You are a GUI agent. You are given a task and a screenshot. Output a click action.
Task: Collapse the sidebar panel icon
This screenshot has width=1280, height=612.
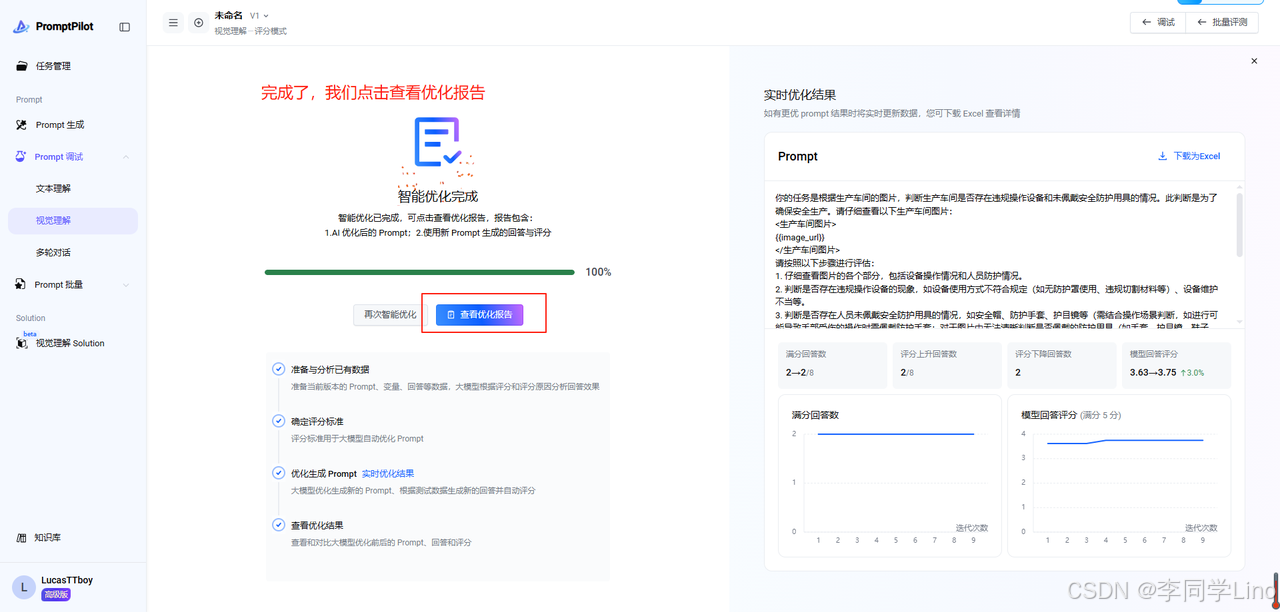(x=125, y=27)
